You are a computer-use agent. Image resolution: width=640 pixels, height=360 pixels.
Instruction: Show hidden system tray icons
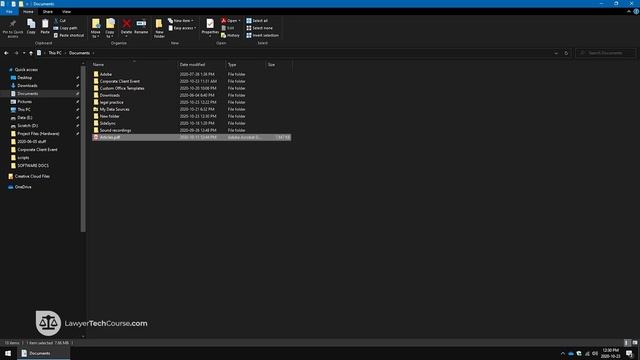pyautogui.click(x=563, y=353)
